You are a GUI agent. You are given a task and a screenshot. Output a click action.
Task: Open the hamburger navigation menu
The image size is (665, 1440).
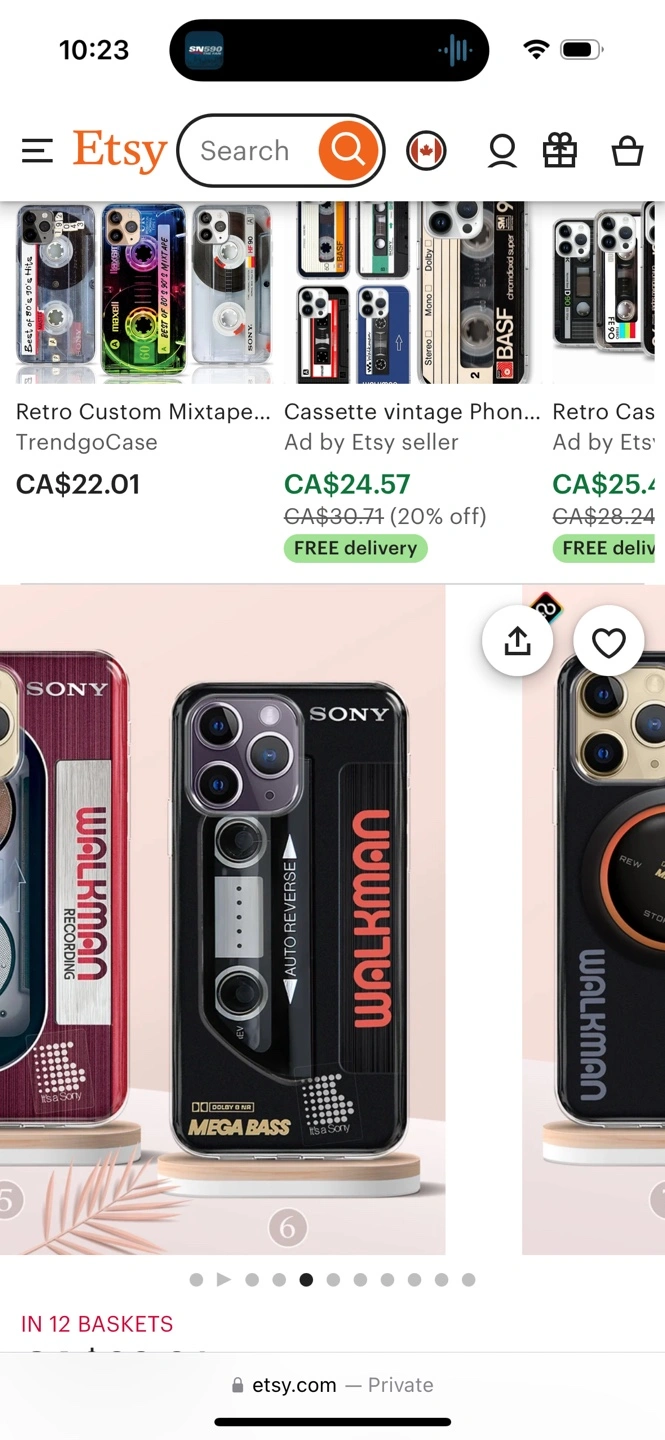click(x=37, y=151)
